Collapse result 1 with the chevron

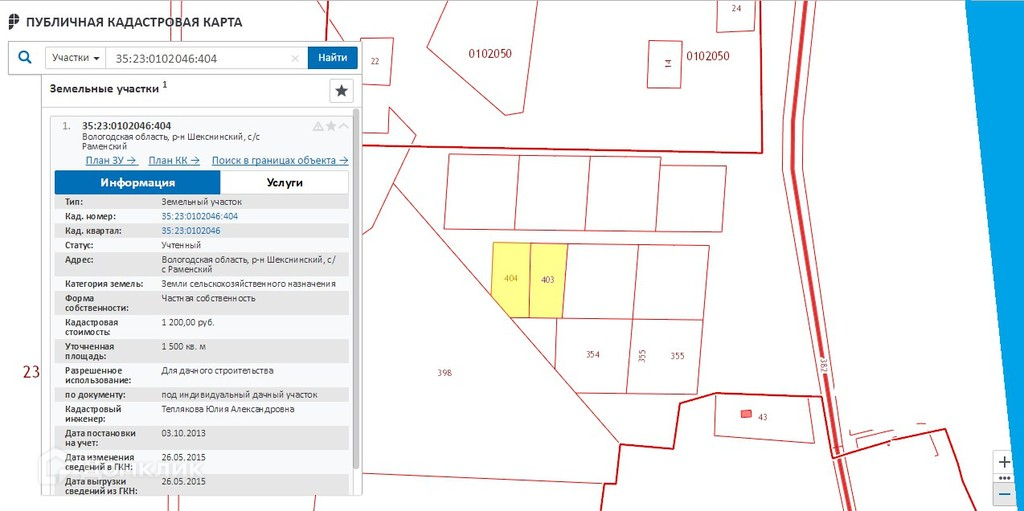click(x=344, y=126)
